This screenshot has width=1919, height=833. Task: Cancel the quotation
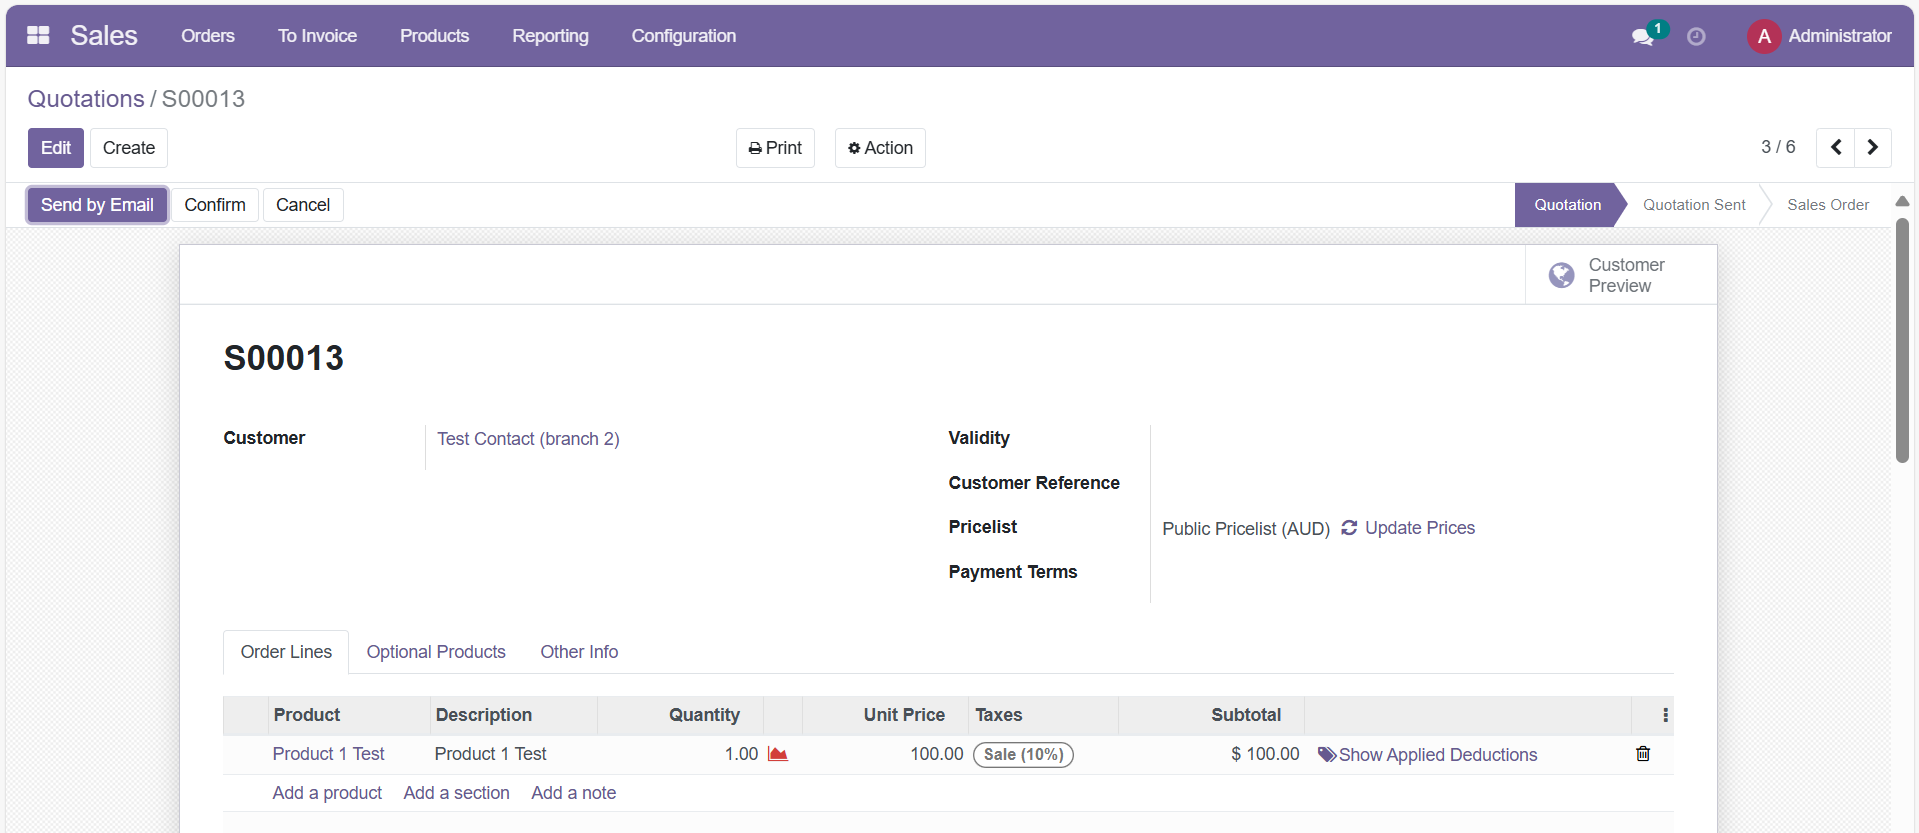[303, 205]
